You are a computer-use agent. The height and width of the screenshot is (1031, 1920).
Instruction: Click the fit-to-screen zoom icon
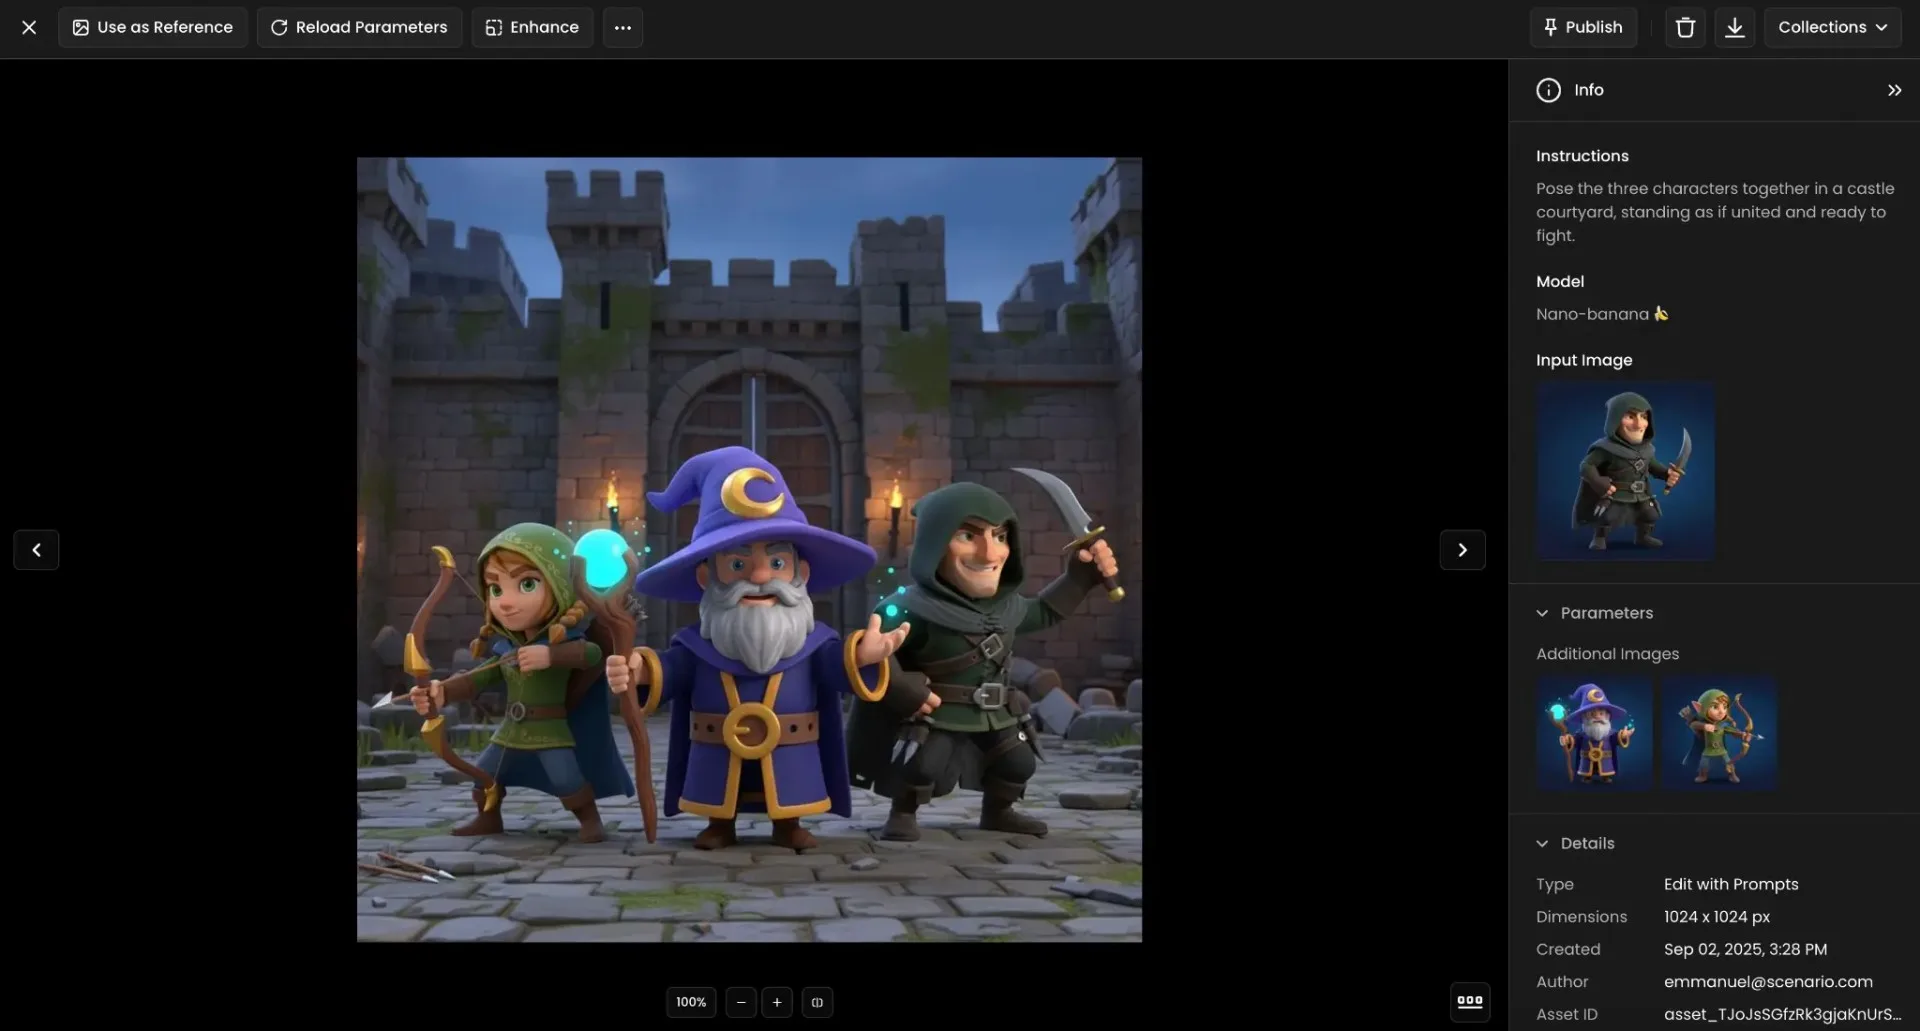coord(817,1002)
